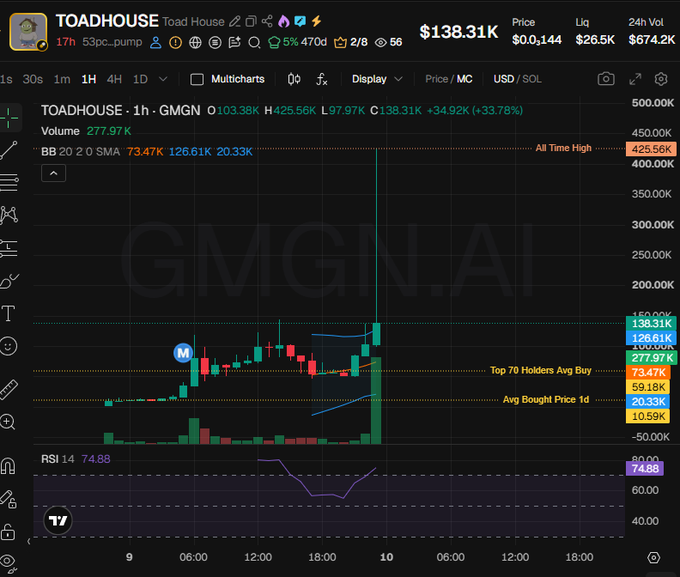The width and height of the screenshot is (680, 577).
Task: Toggle magnet snap mode
Action: tap(8, 466)
